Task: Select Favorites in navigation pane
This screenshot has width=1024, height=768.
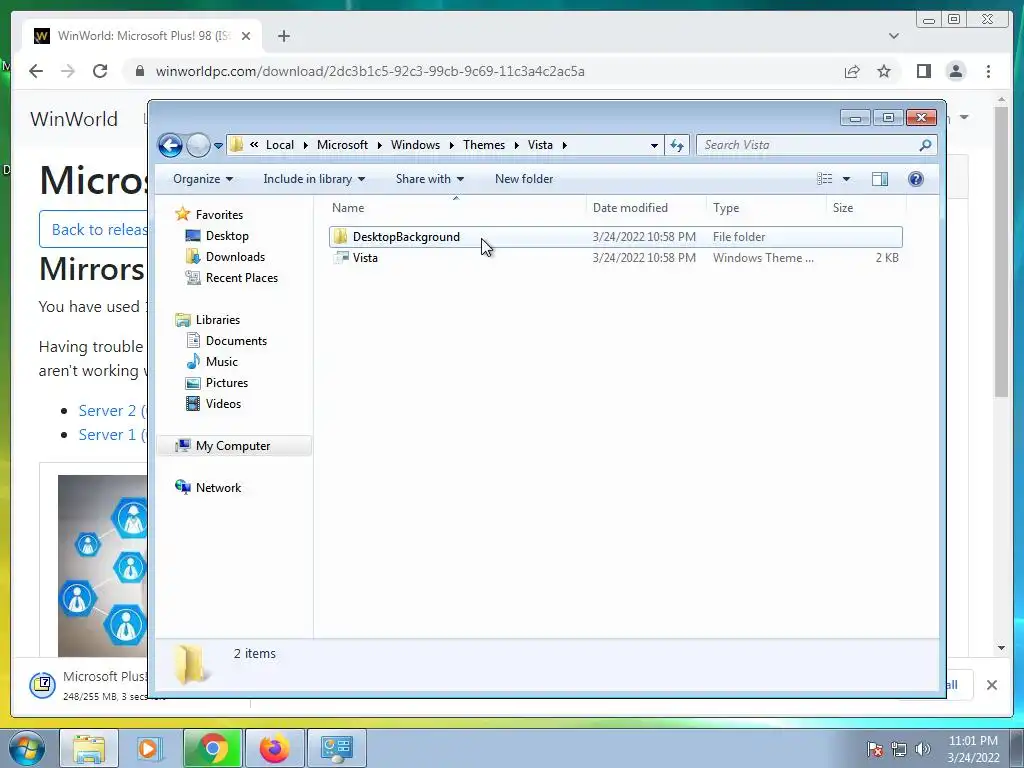Action: 219,215
